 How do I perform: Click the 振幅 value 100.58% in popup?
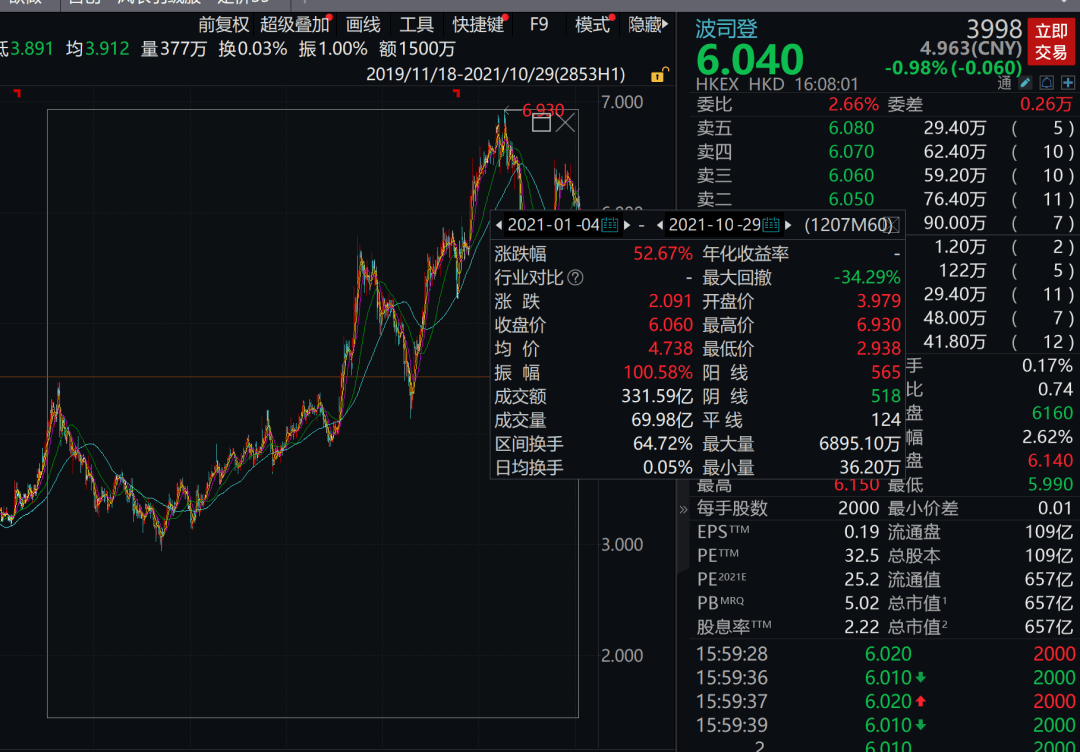658,373
